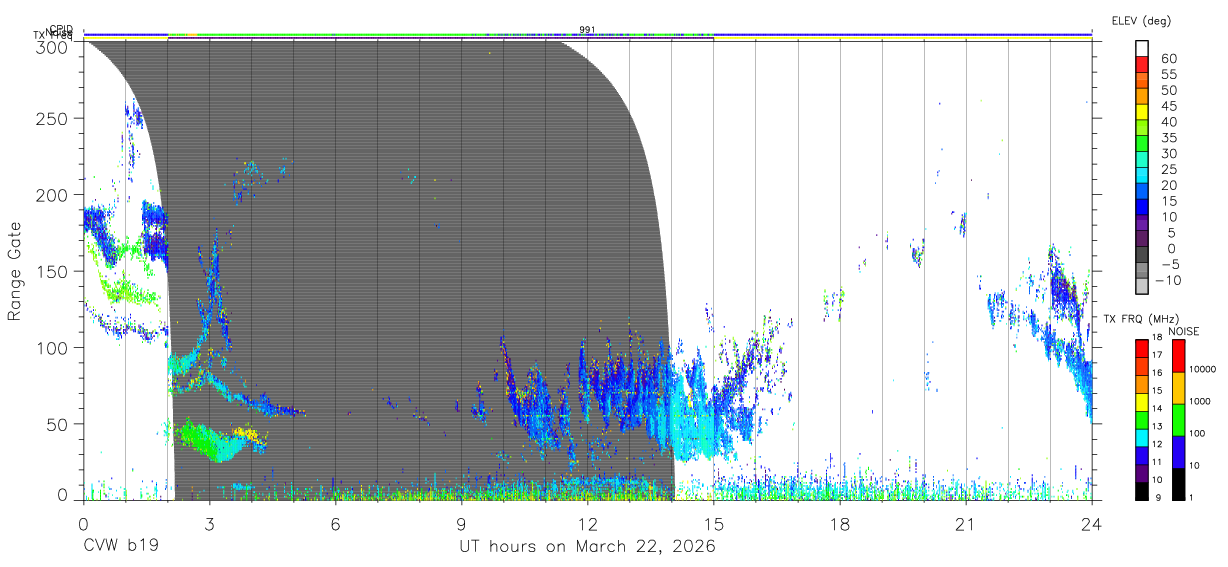Screen dimensions: 1228x567
Task: Click the white top swatch of the ELEV colorbar
Action: 1141,48
